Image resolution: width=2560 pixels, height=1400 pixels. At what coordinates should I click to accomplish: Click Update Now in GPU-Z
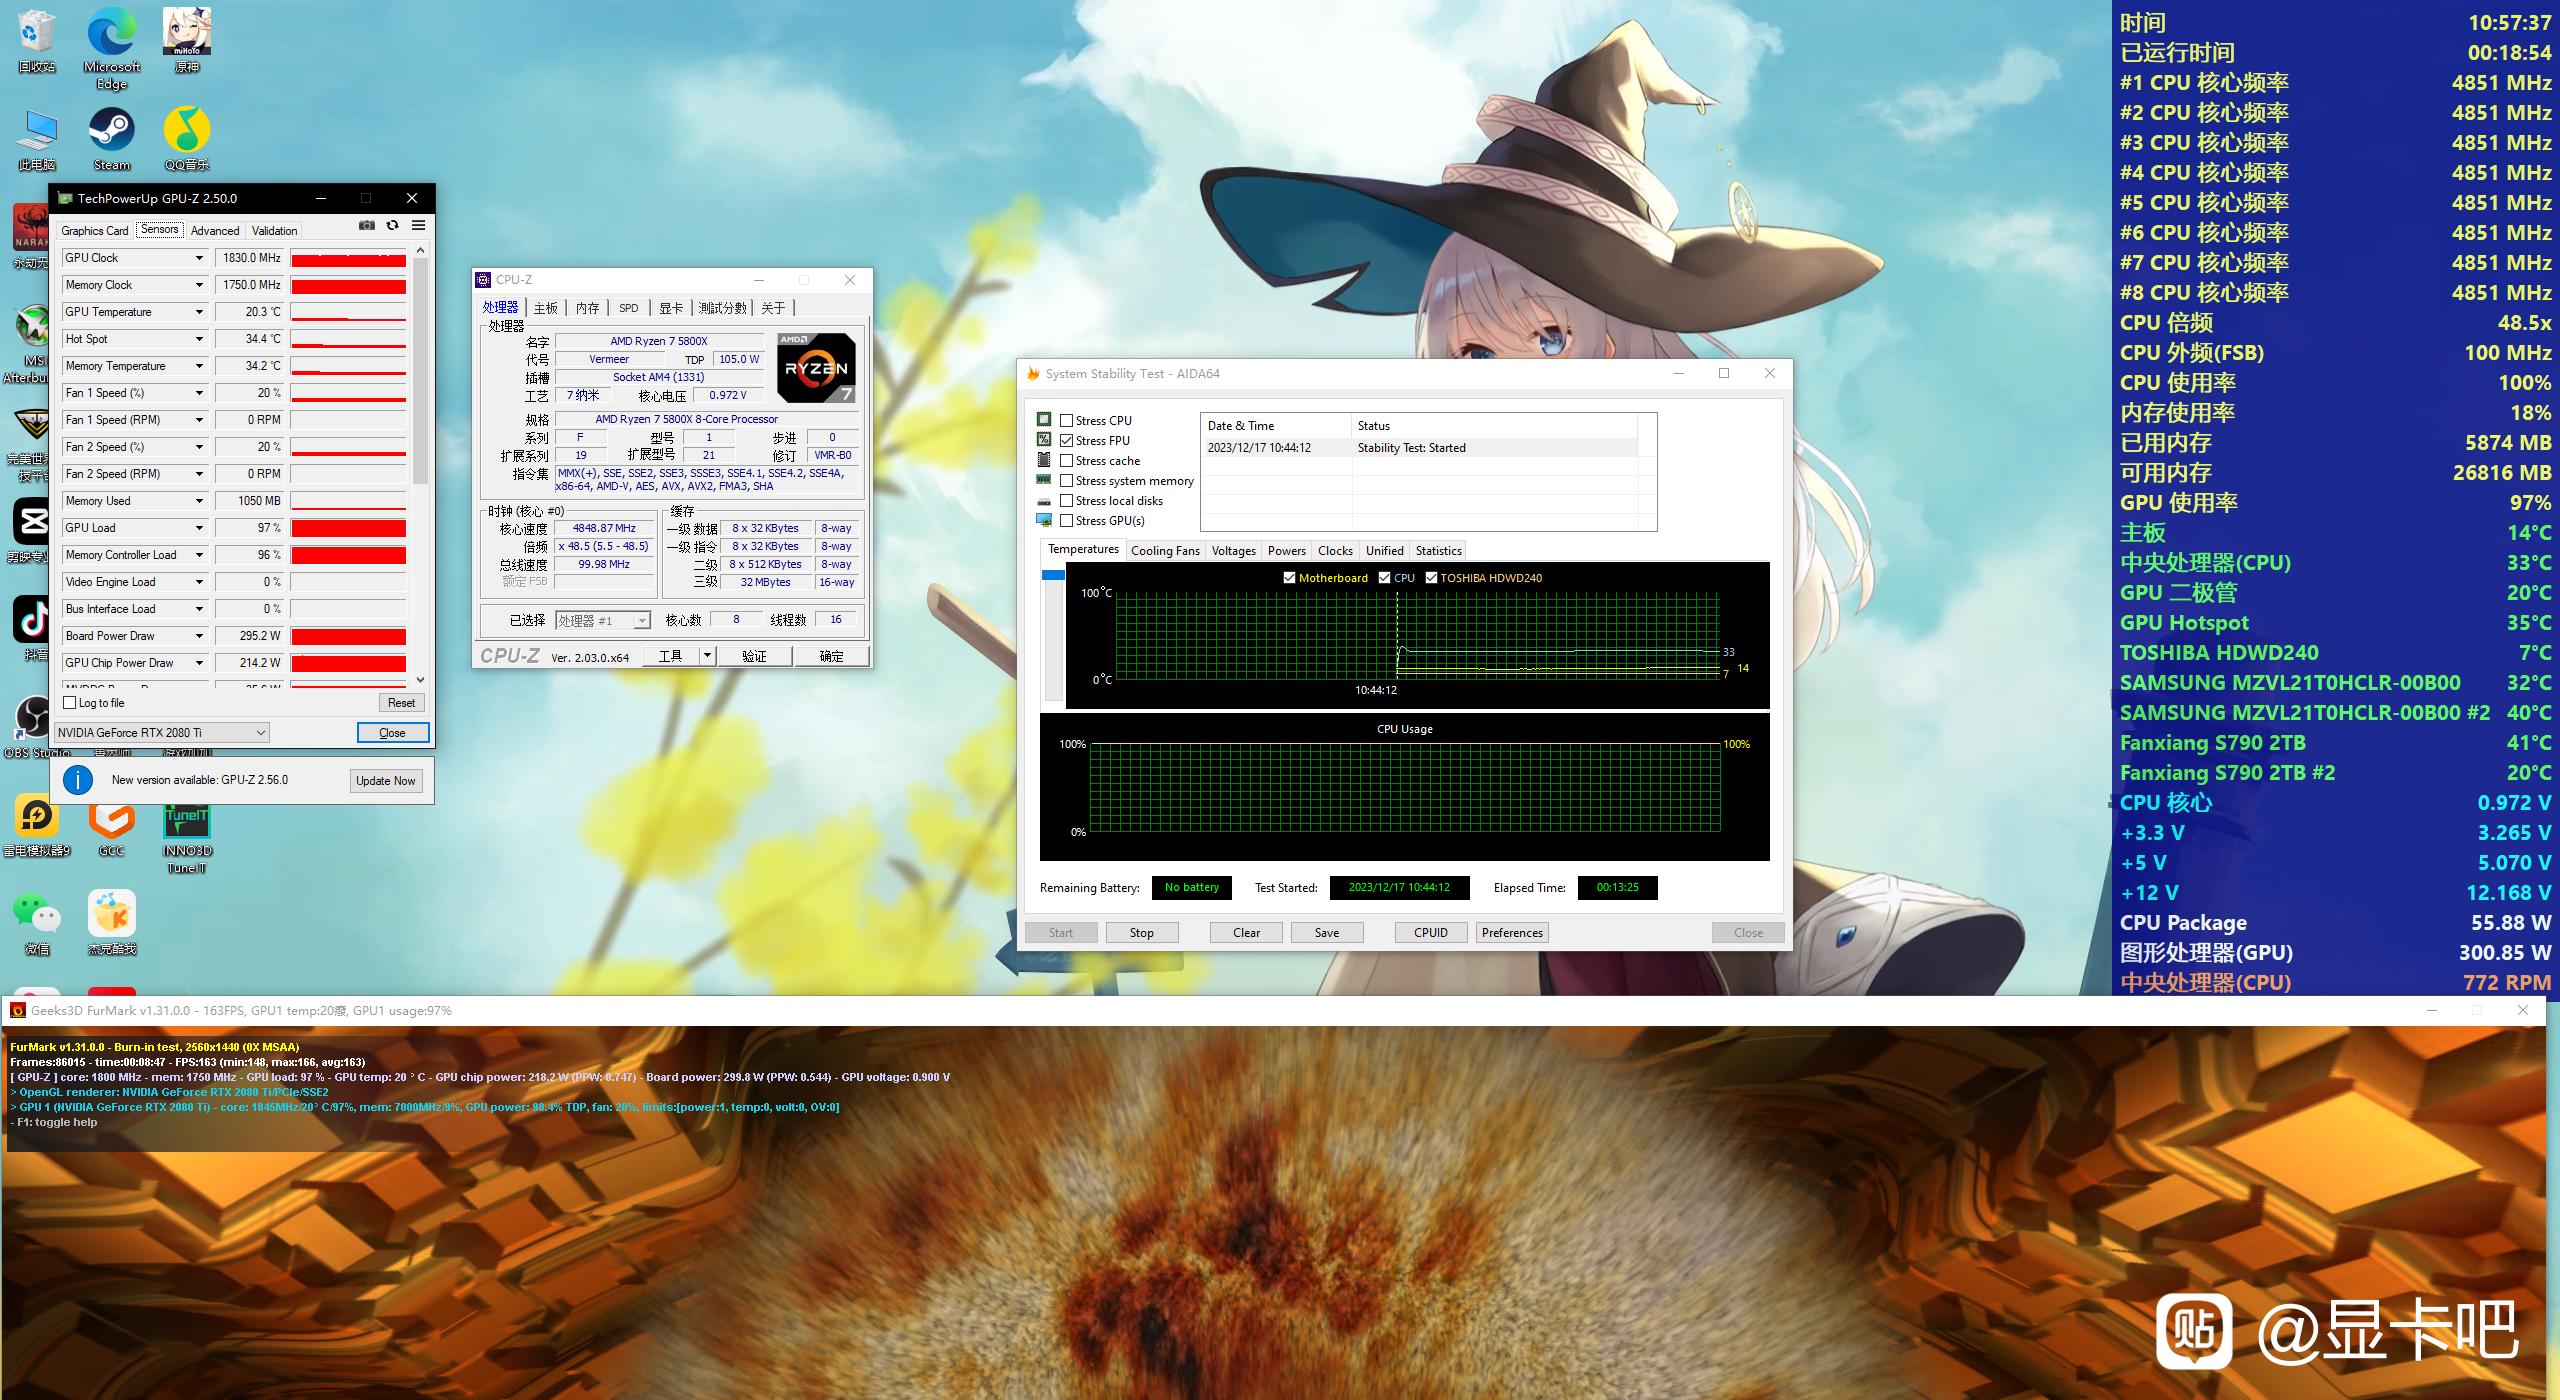point(386,781)
